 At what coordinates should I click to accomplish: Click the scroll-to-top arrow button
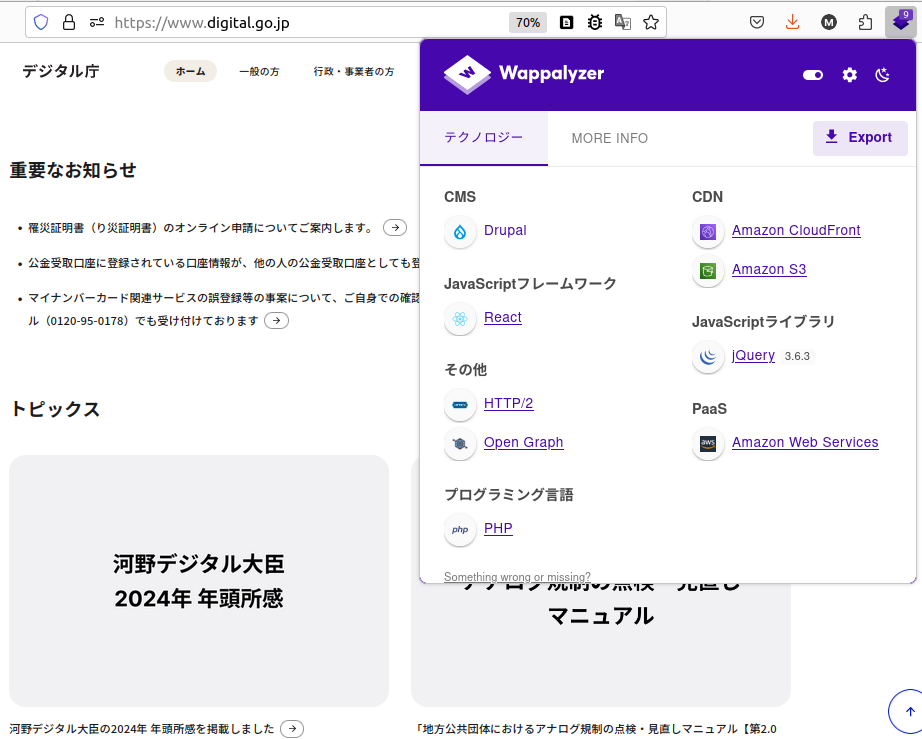point(909,711)
